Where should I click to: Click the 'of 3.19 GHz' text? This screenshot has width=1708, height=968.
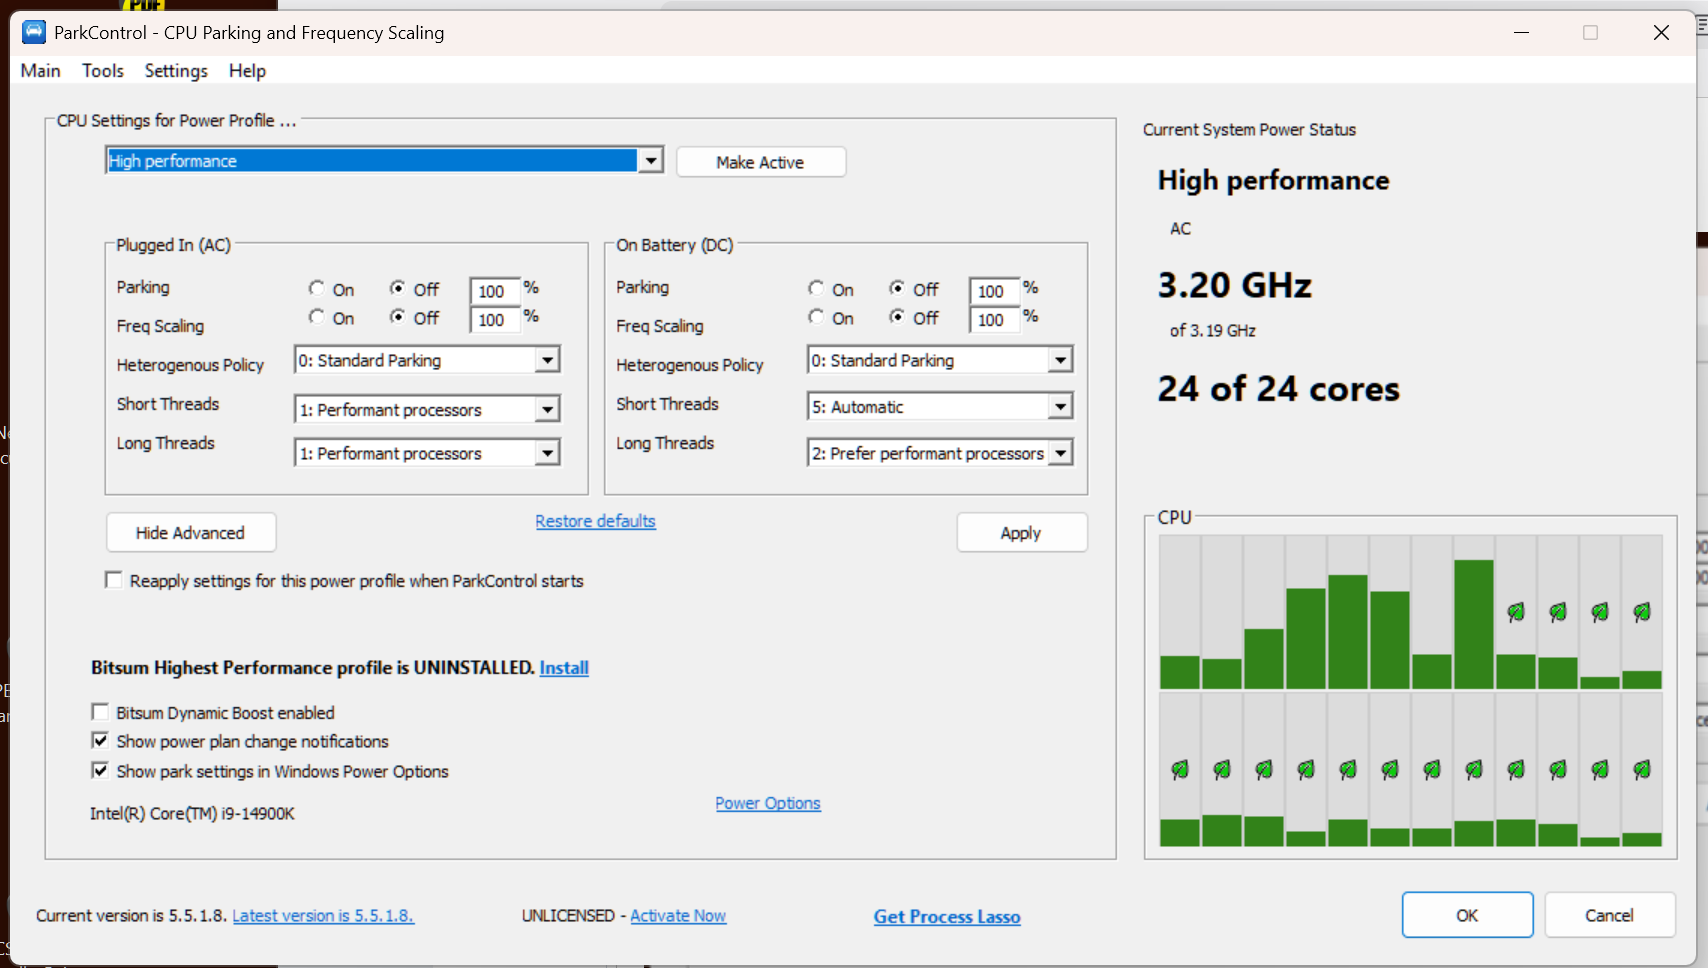tap(1213, 330)
